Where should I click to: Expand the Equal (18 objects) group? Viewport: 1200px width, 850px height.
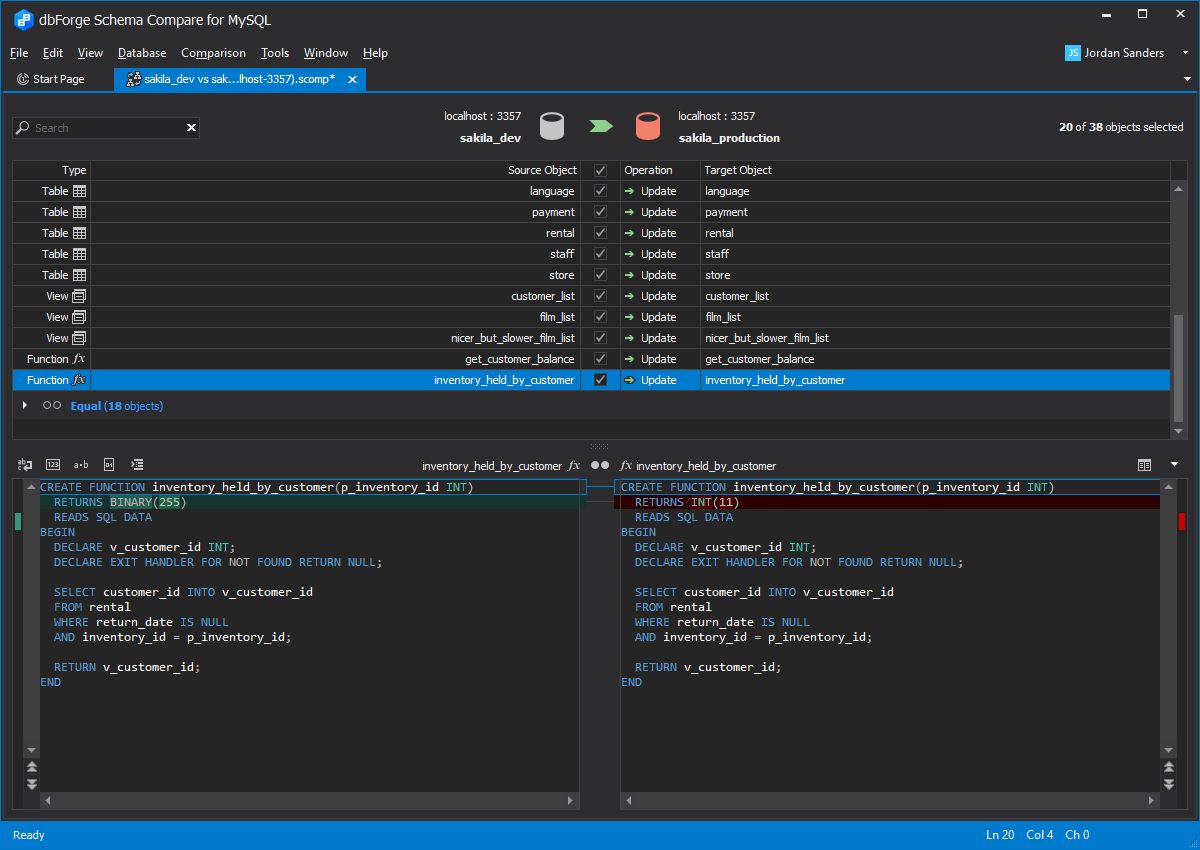pos(25,406)
